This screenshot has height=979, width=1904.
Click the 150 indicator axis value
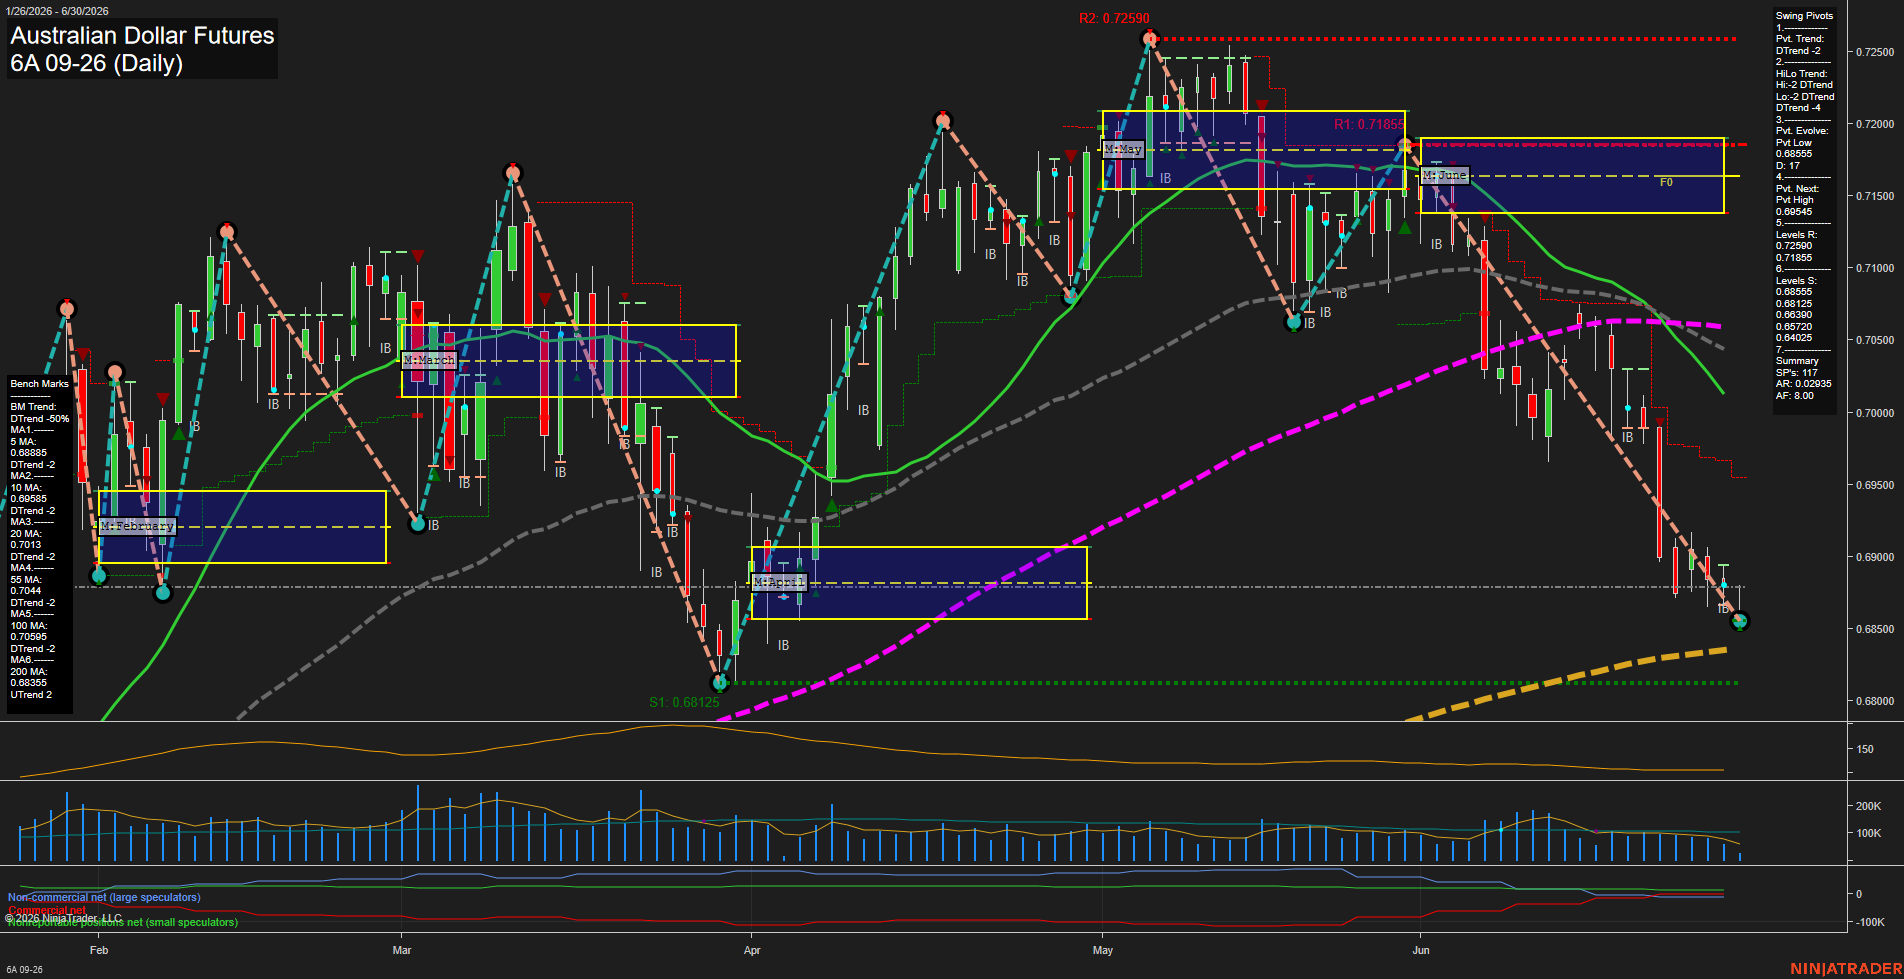point(1865,749)
